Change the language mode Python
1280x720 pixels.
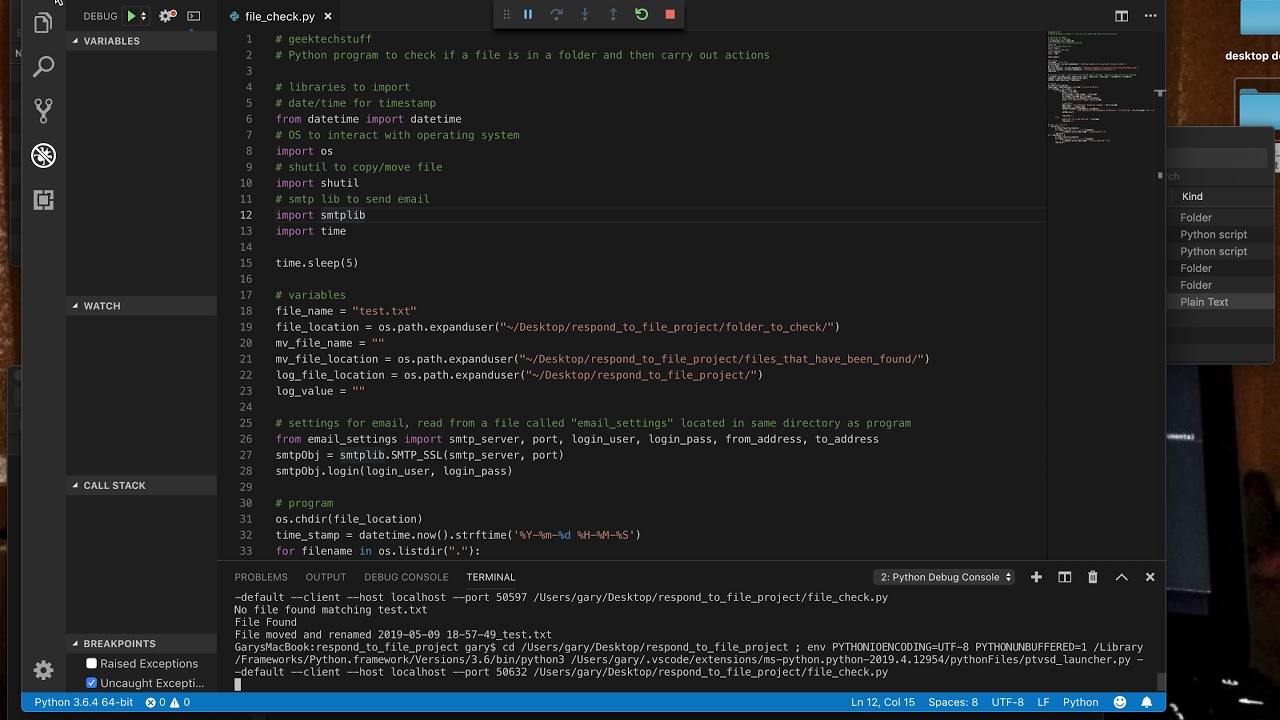click(x=1081, y=702)
